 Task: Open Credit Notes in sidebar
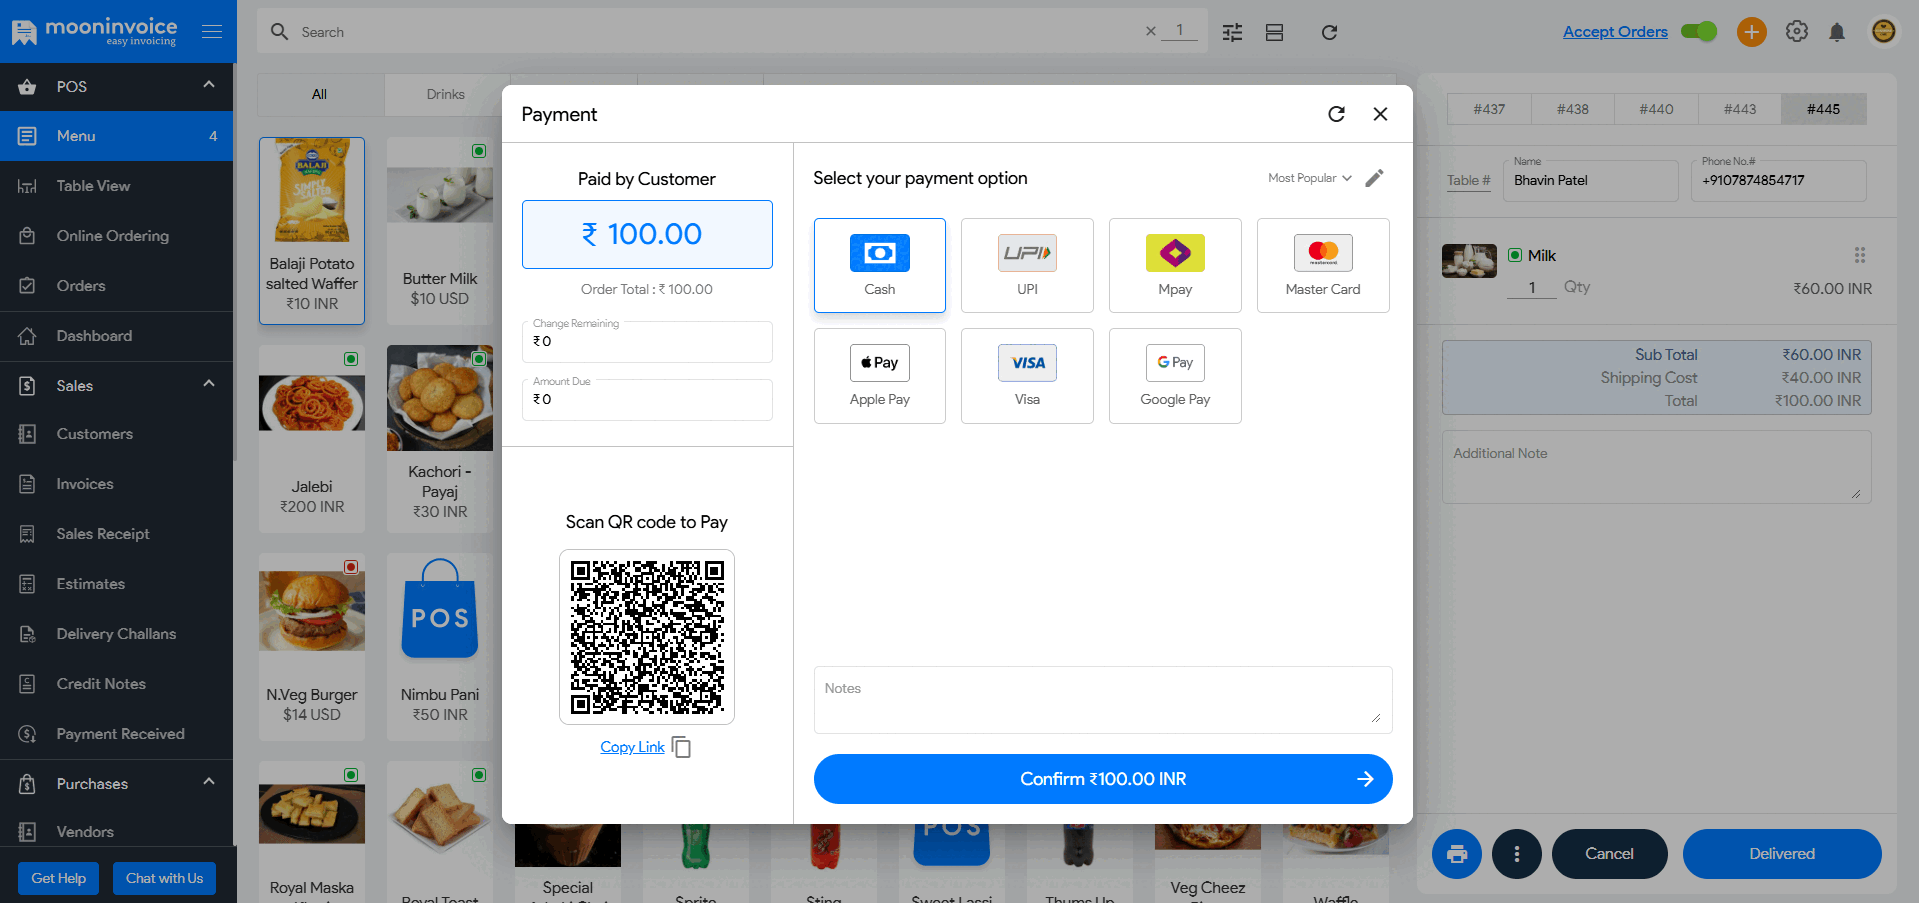click(x=117, y=684)
